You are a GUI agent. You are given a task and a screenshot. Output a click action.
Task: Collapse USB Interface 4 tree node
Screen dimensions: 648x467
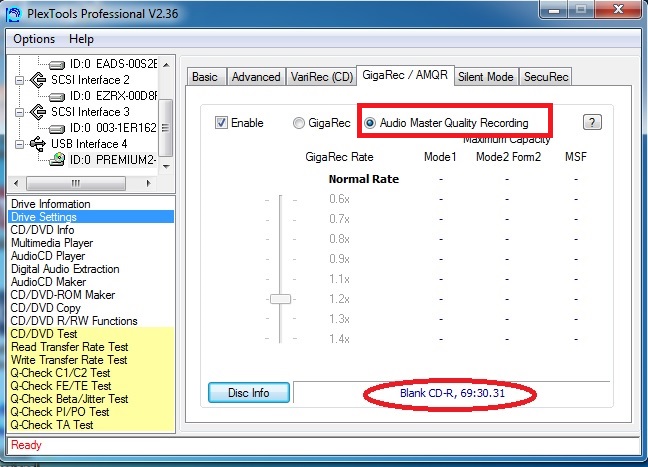[19, 144]
